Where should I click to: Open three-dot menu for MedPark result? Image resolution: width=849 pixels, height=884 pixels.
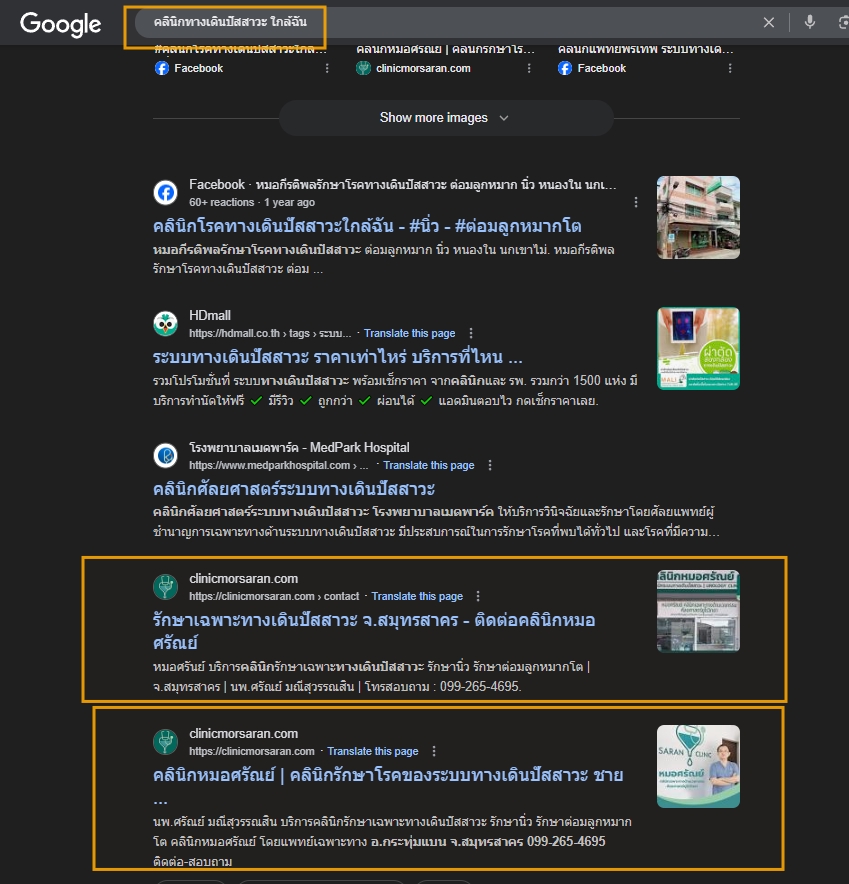pos(490,465)
